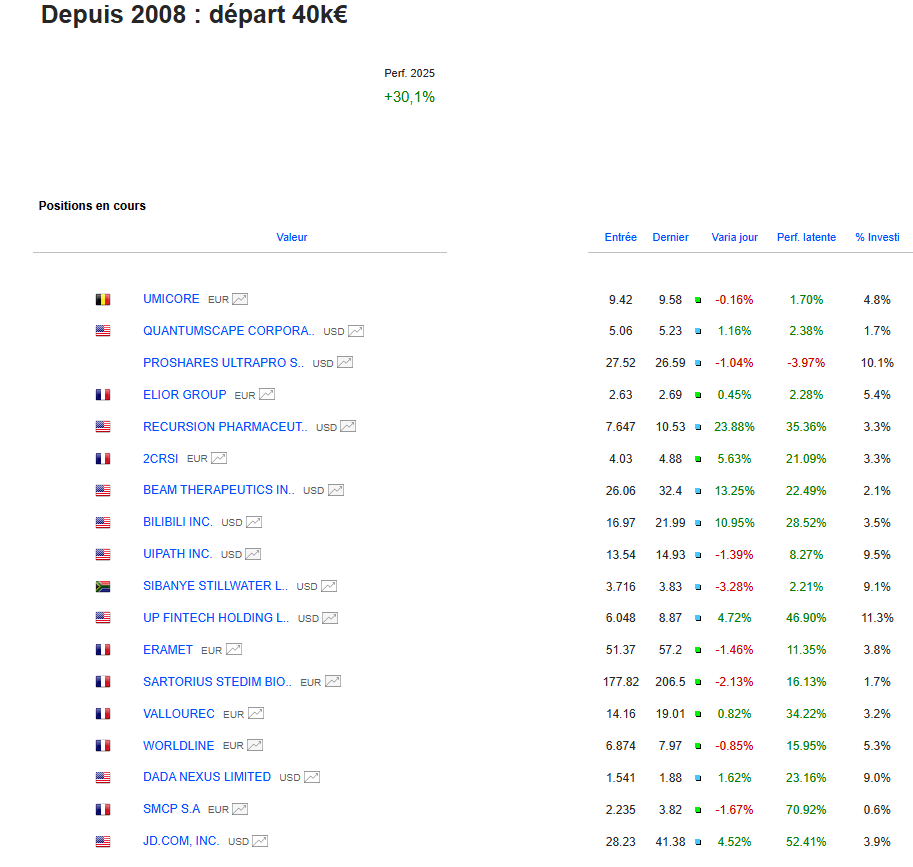The image size is (913, 867).
Task: Open the chart icon for BILIBILI INC.
Action: pyautogui.click(x=254, y=522)
